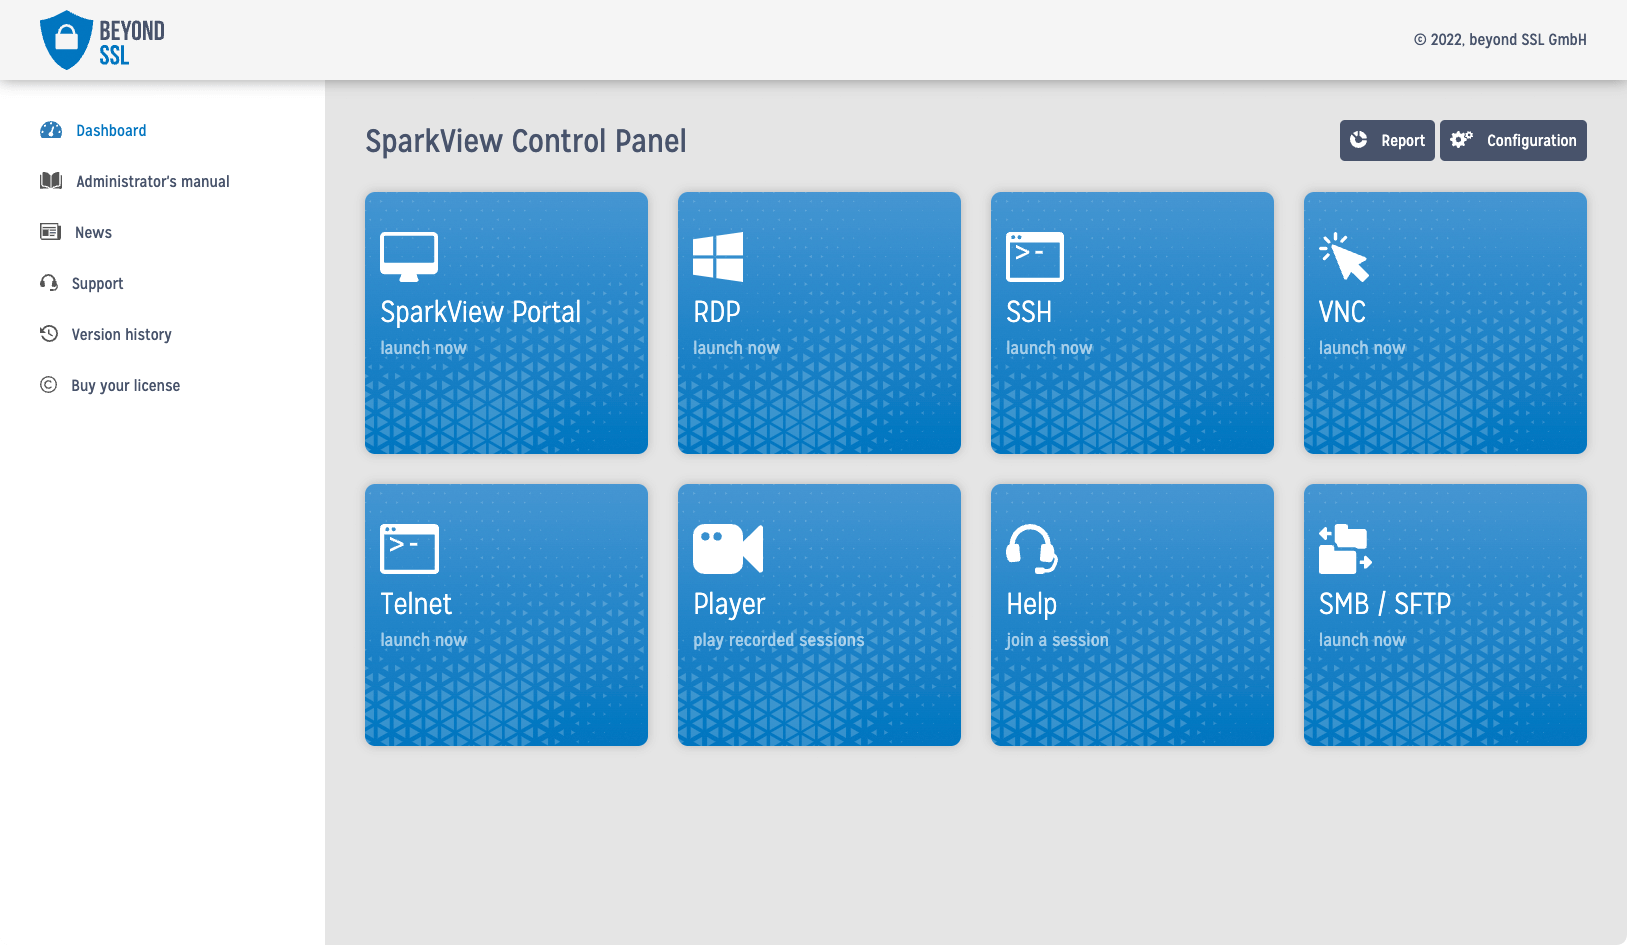Click 'launch now' under RDP
The image size is (1627, 945).
click(736, 348)
